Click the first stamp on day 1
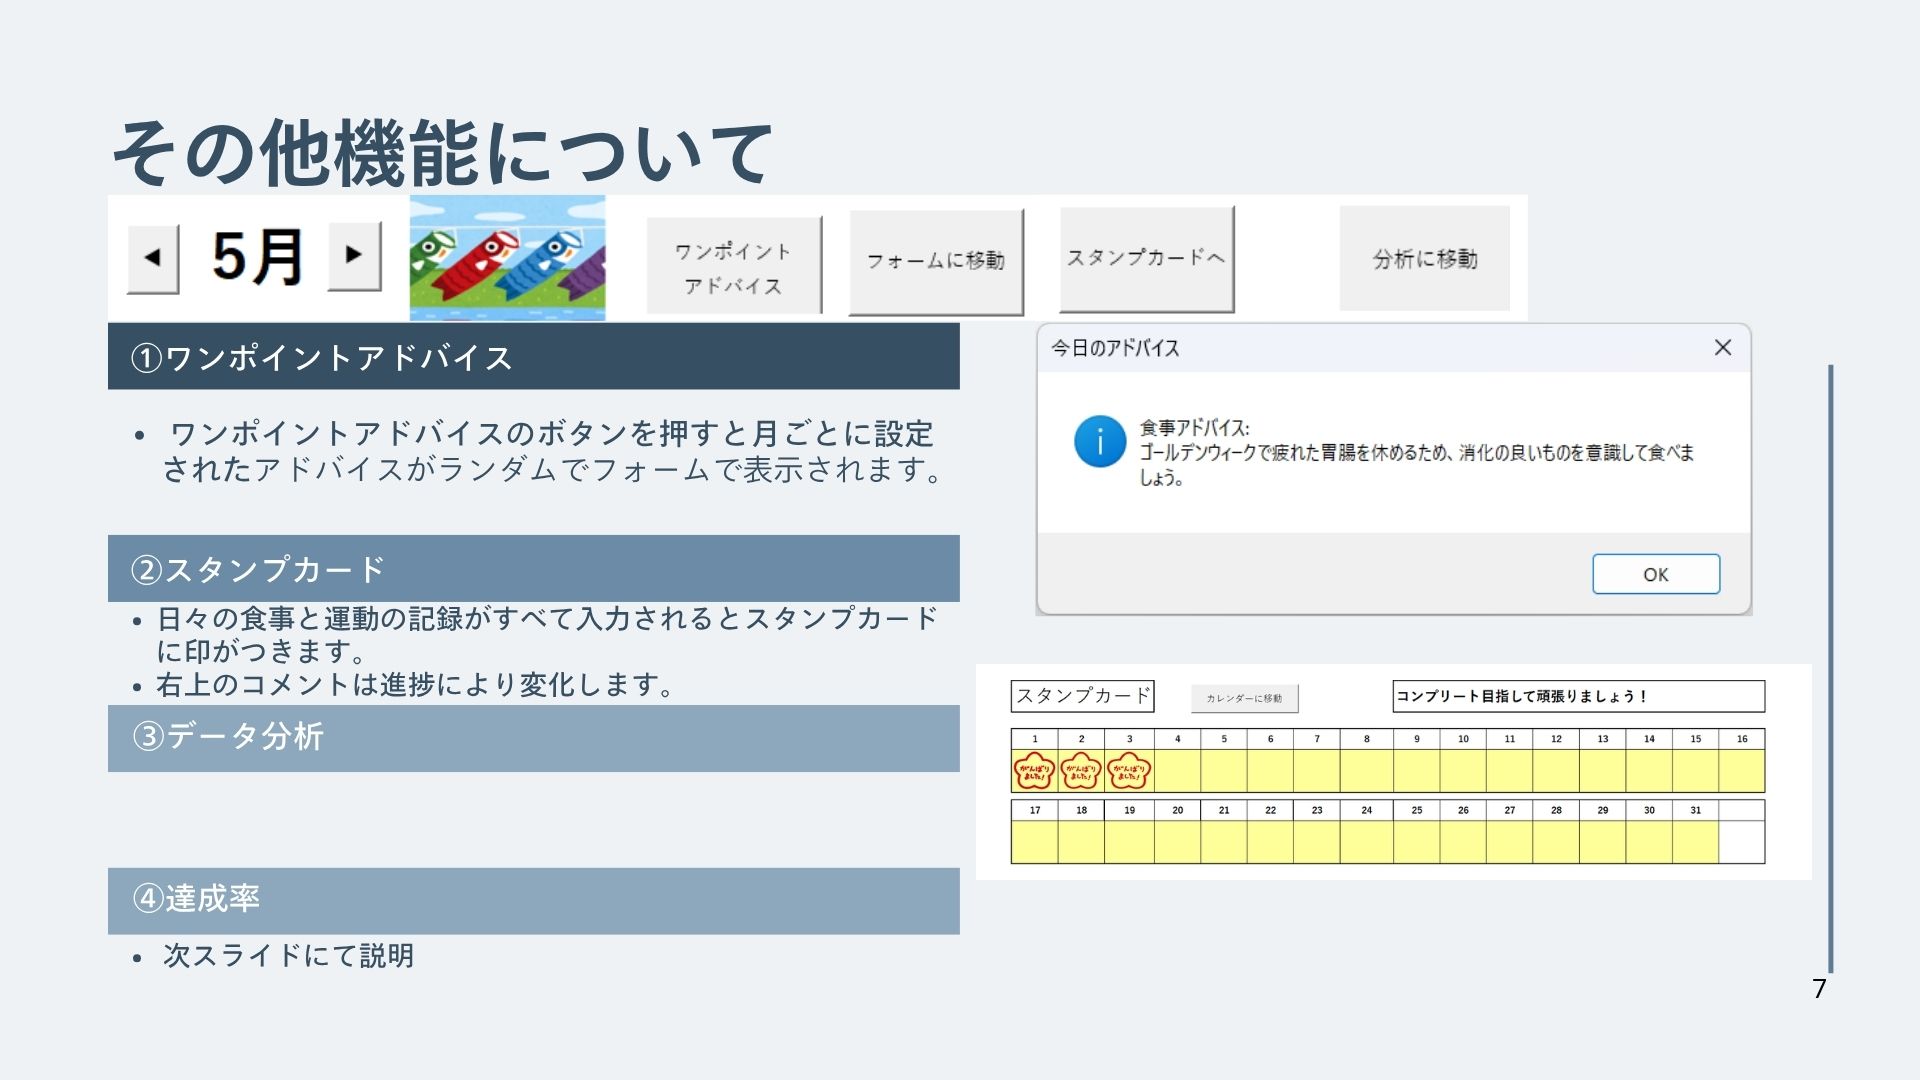The height and width of the screenshot is (1080, 1920). (1034, 771)
